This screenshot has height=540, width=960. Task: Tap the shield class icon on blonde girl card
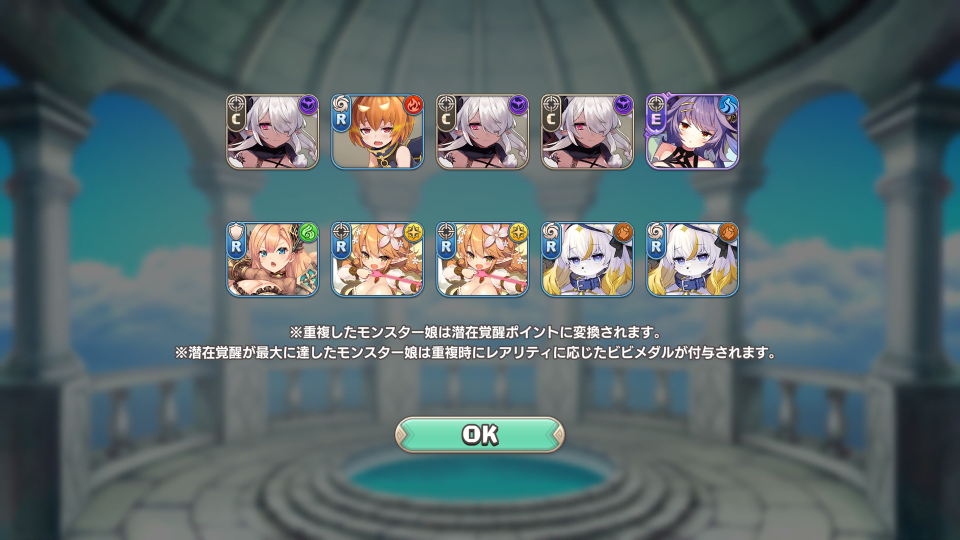(x=236, y=230)
